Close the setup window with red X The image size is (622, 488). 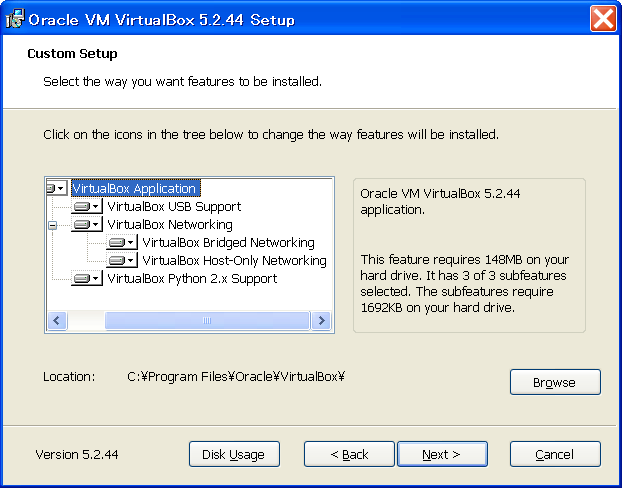[x=603, y=18]
